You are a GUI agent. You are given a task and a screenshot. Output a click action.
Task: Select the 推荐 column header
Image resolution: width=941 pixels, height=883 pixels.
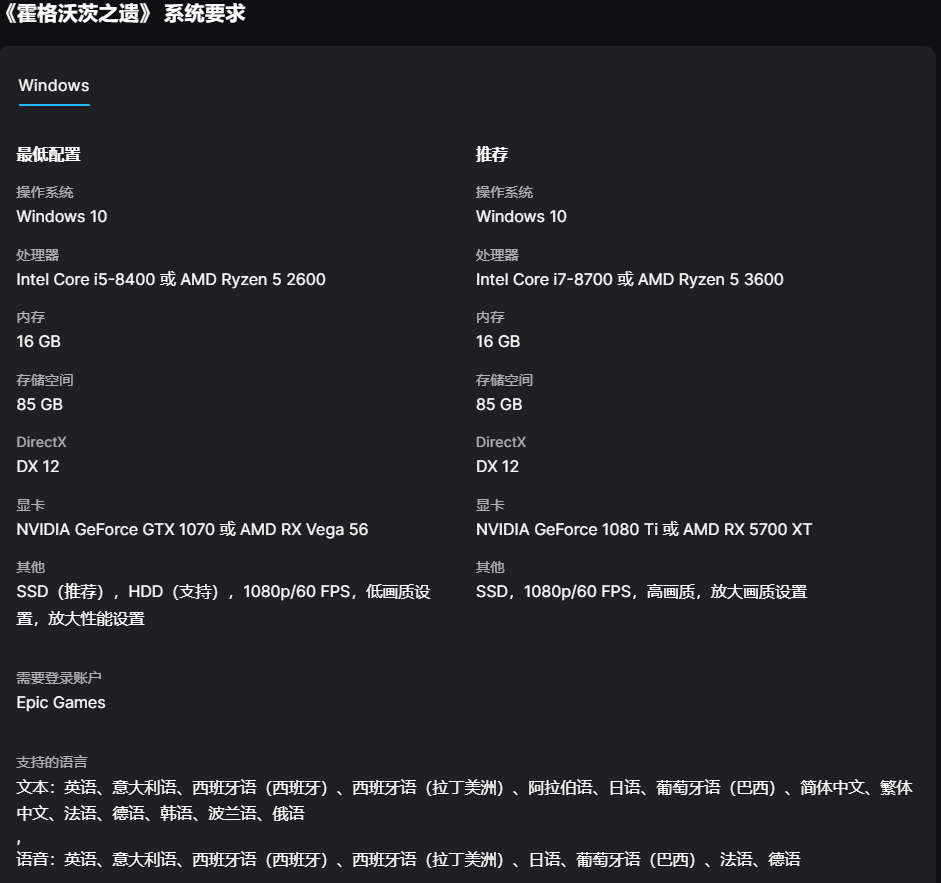[490, 154]
